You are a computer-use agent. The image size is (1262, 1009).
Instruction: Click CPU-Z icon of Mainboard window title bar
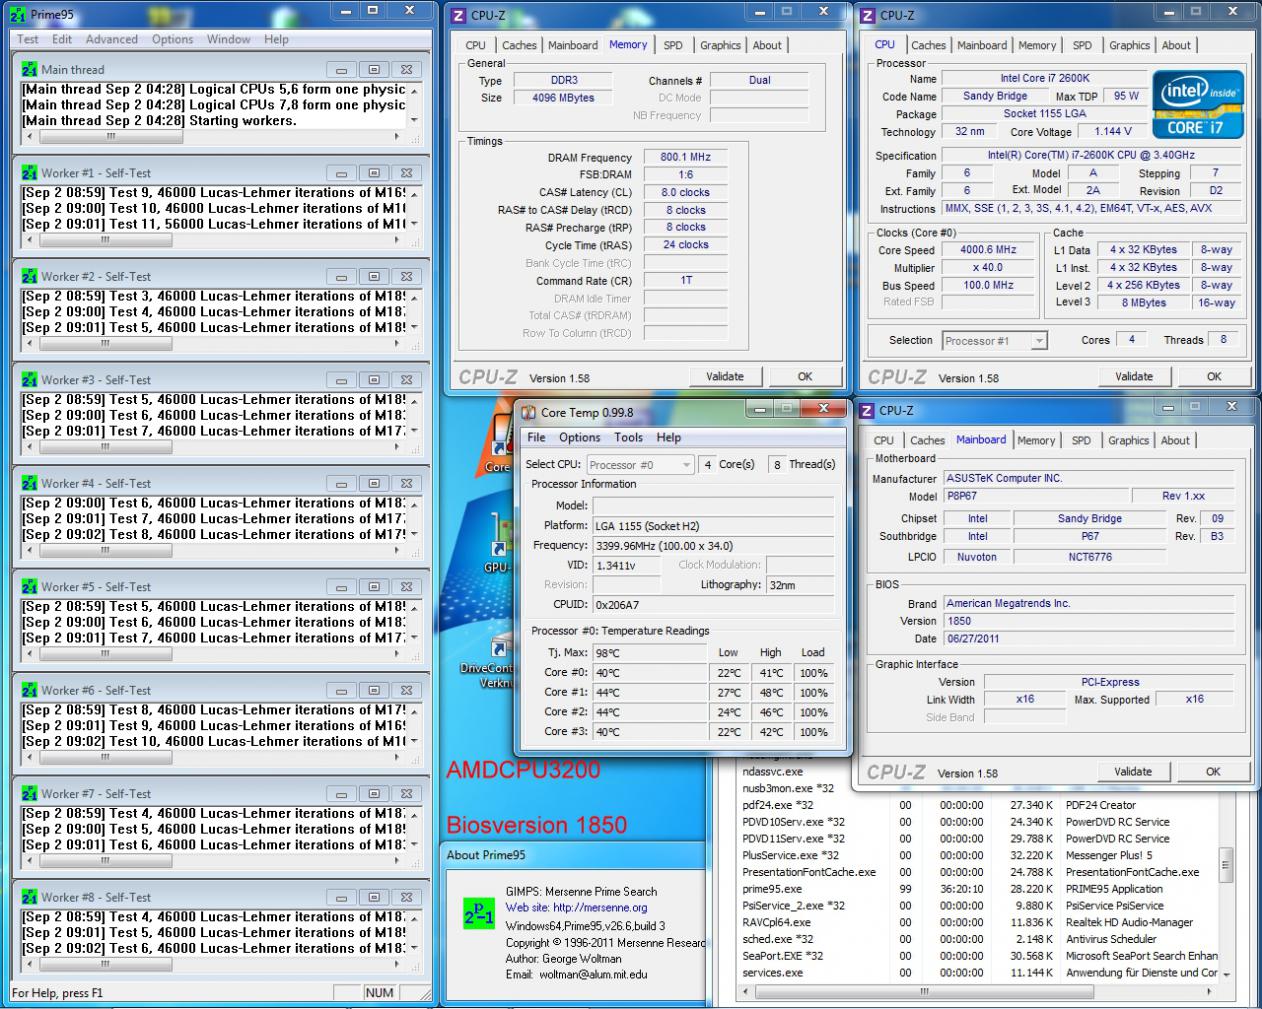[x=867, y=411]
